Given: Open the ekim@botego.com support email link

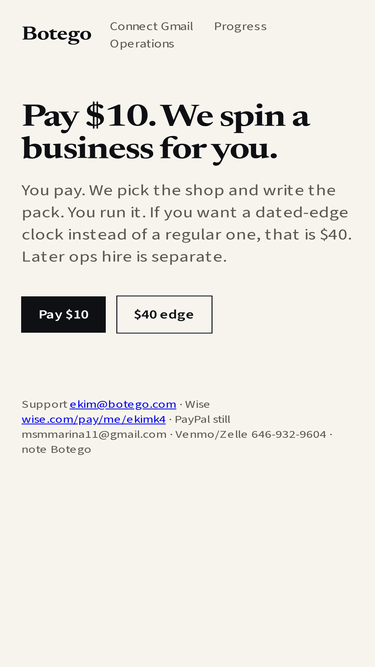Looking at the screenshot, I should pyautogui.click(x=123, y=404).
